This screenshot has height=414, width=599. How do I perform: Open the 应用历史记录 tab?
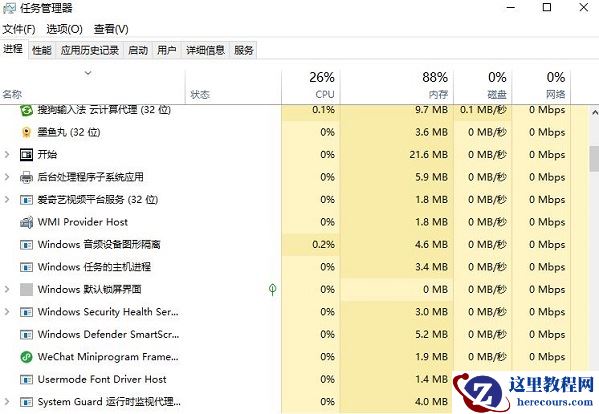pos(90,50)
